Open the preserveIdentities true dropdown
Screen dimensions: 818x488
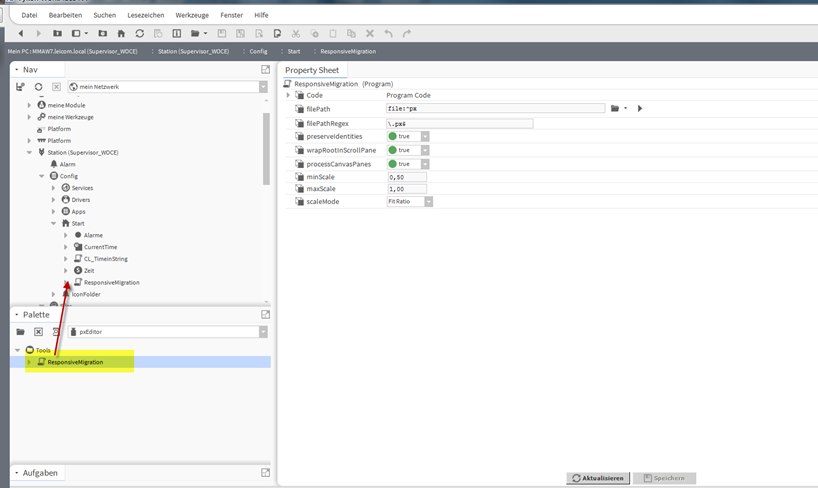click(425, 136)
